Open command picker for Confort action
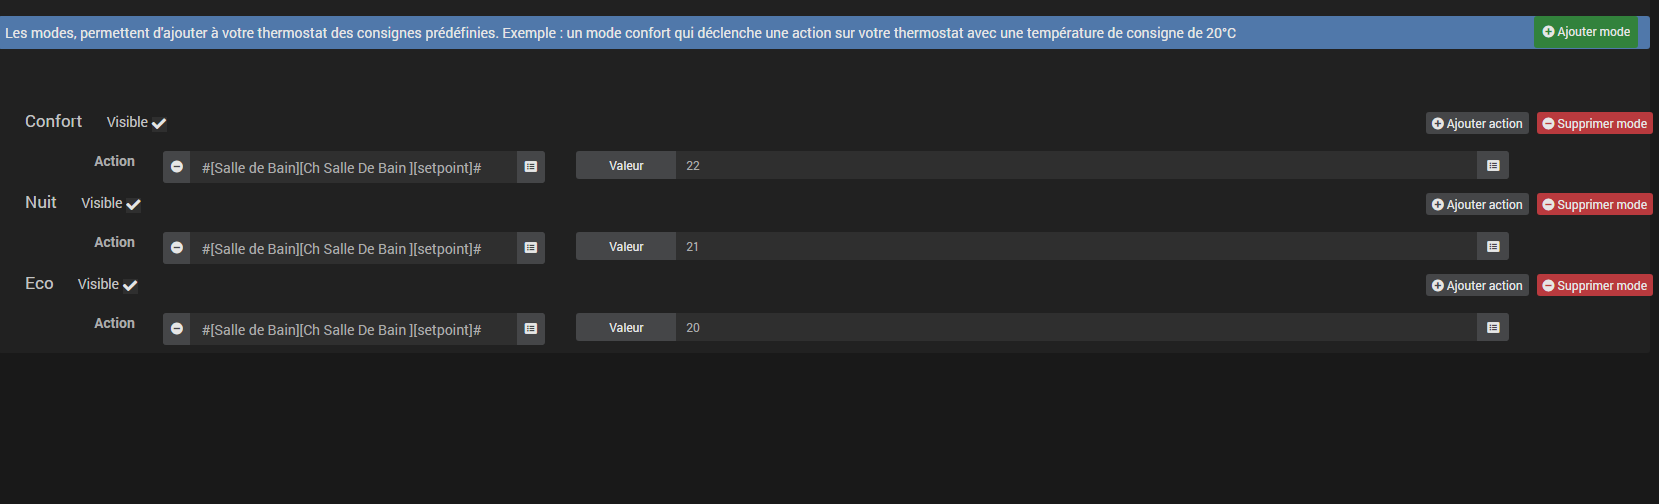Image resolution: width=1659 pixels, height=504 pixels. [531, 167]
